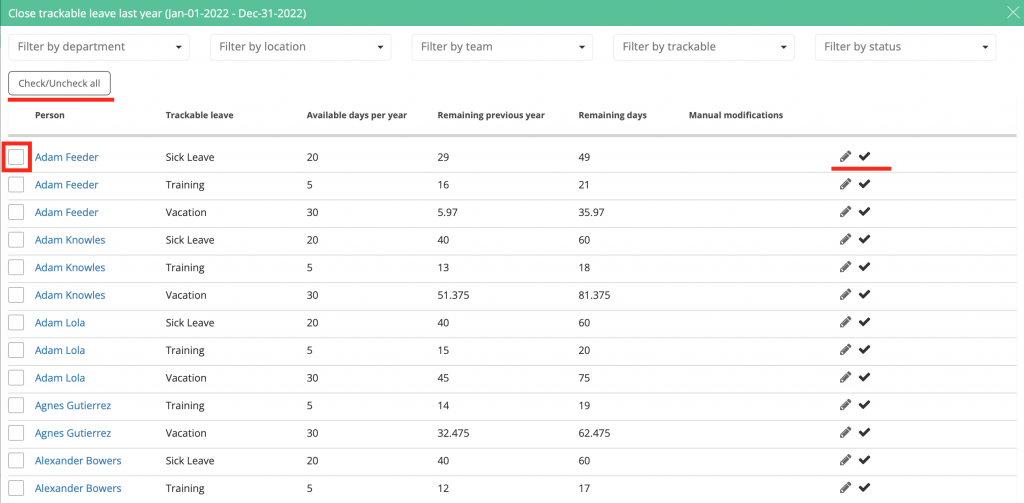Edit Adam Knowles Vacation row with the pencil icon
The width and height of the screenshot is (1024, 503).
846,294
